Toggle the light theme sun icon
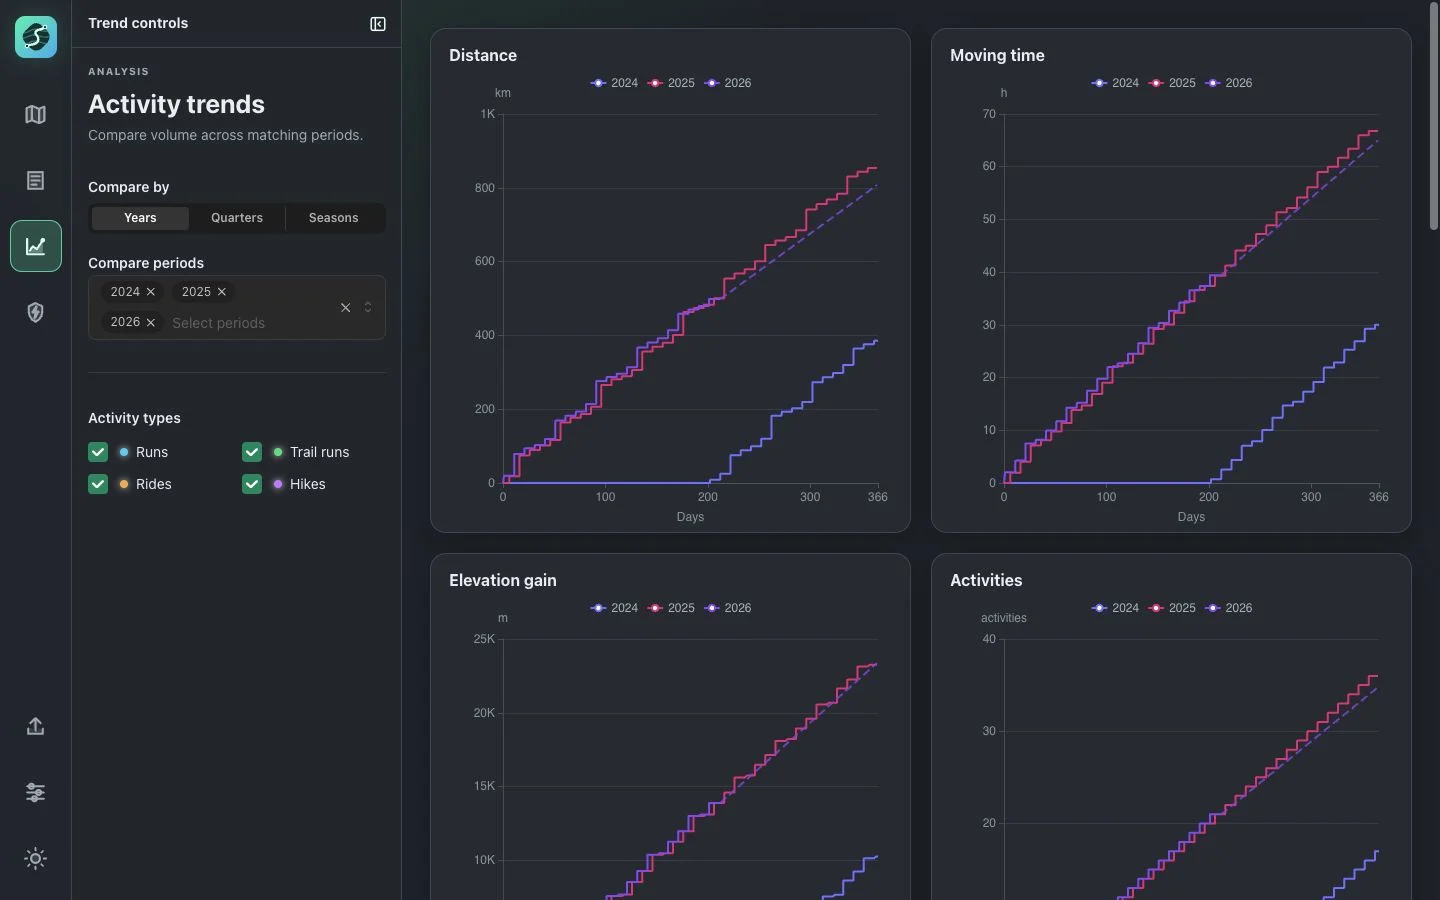Image resolution: width=1440 pixels, height=900 pixels. 36,859
